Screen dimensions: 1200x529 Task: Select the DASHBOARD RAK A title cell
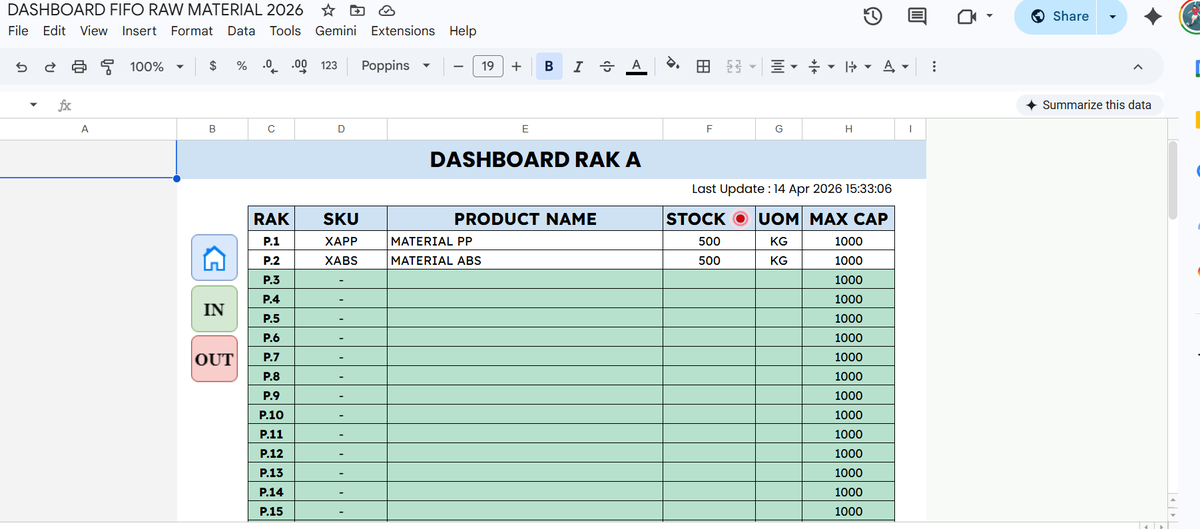tap(535, 160)
